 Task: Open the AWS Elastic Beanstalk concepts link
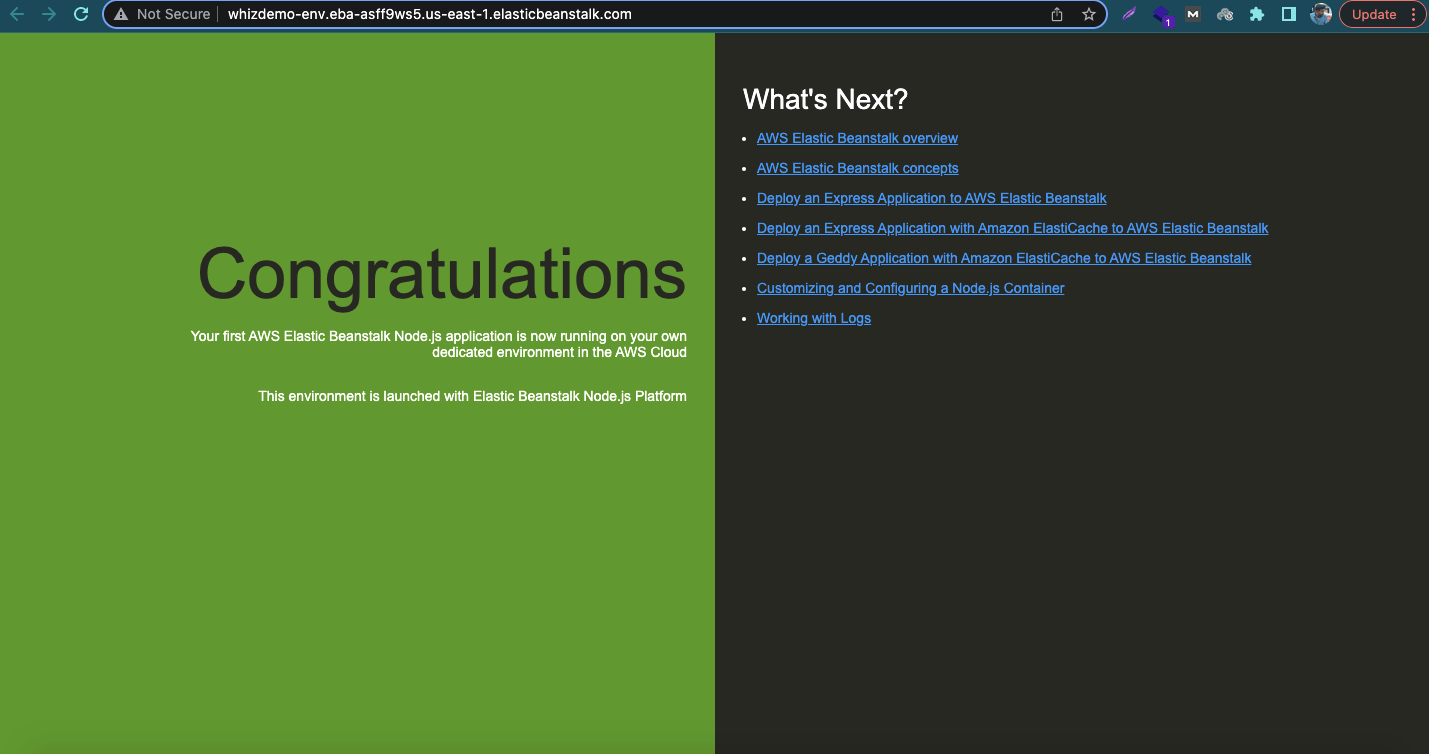857,168
